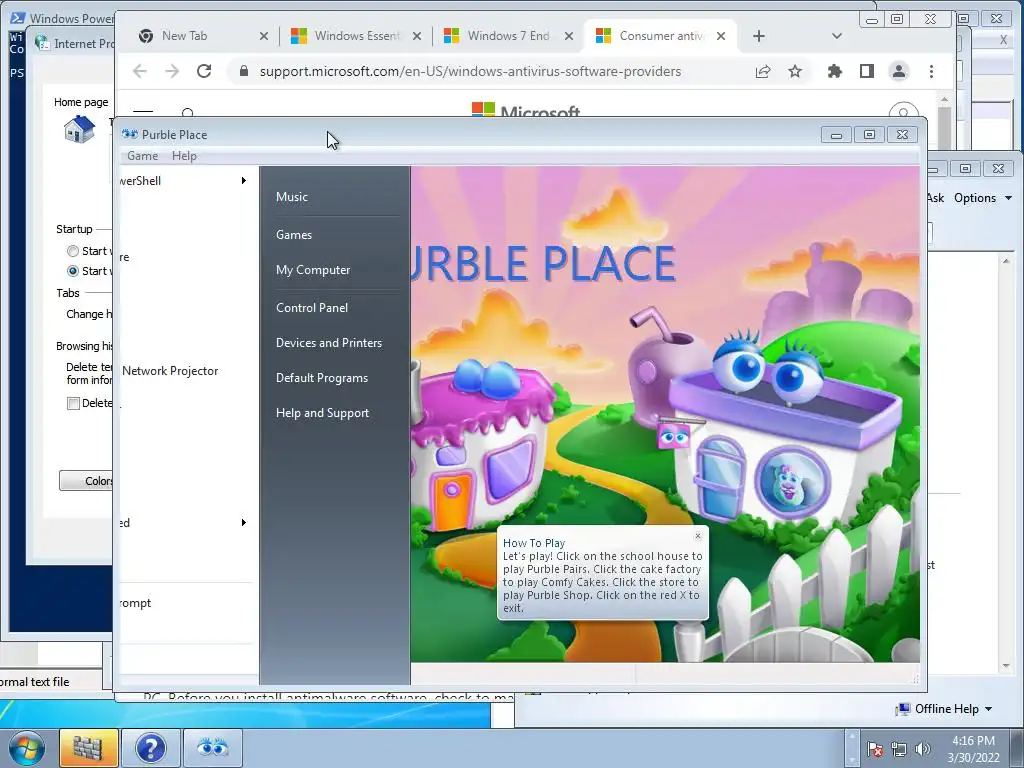Click the address bar lock icon
Viewport: 1024px width, 768px height.
click(x=244, y=71)
